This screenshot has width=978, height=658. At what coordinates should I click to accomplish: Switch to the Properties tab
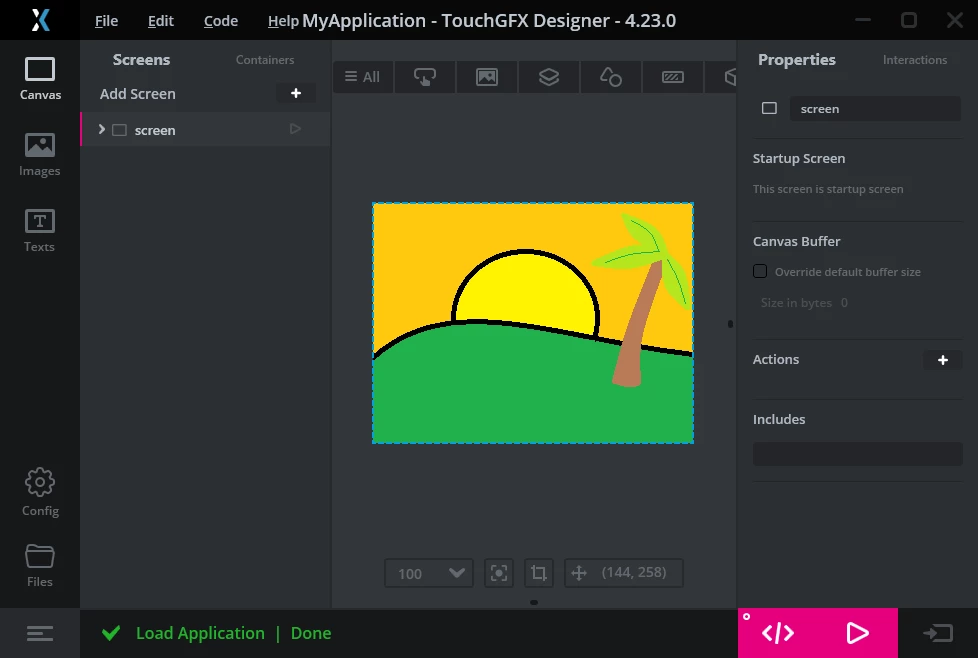[x=796, y=60]
